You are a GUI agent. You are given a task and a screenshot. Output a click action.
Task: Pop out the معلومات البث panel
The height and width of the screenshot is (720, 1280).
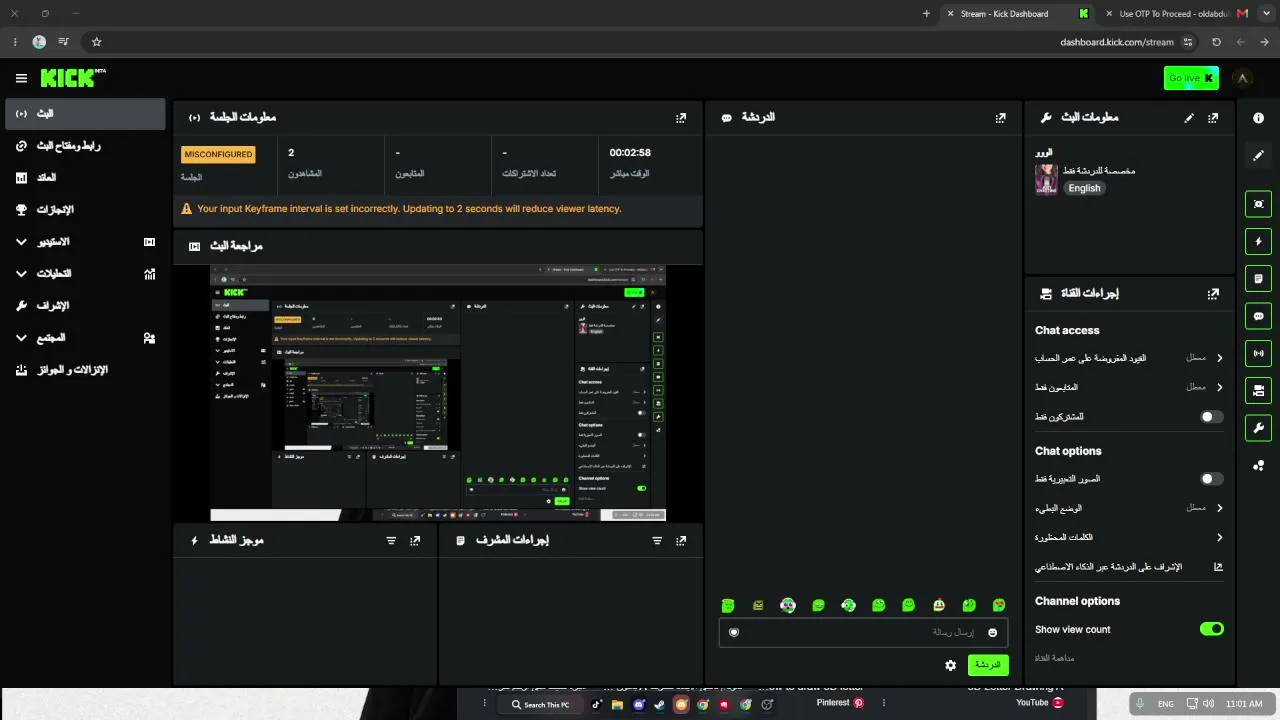(1213, 117)
